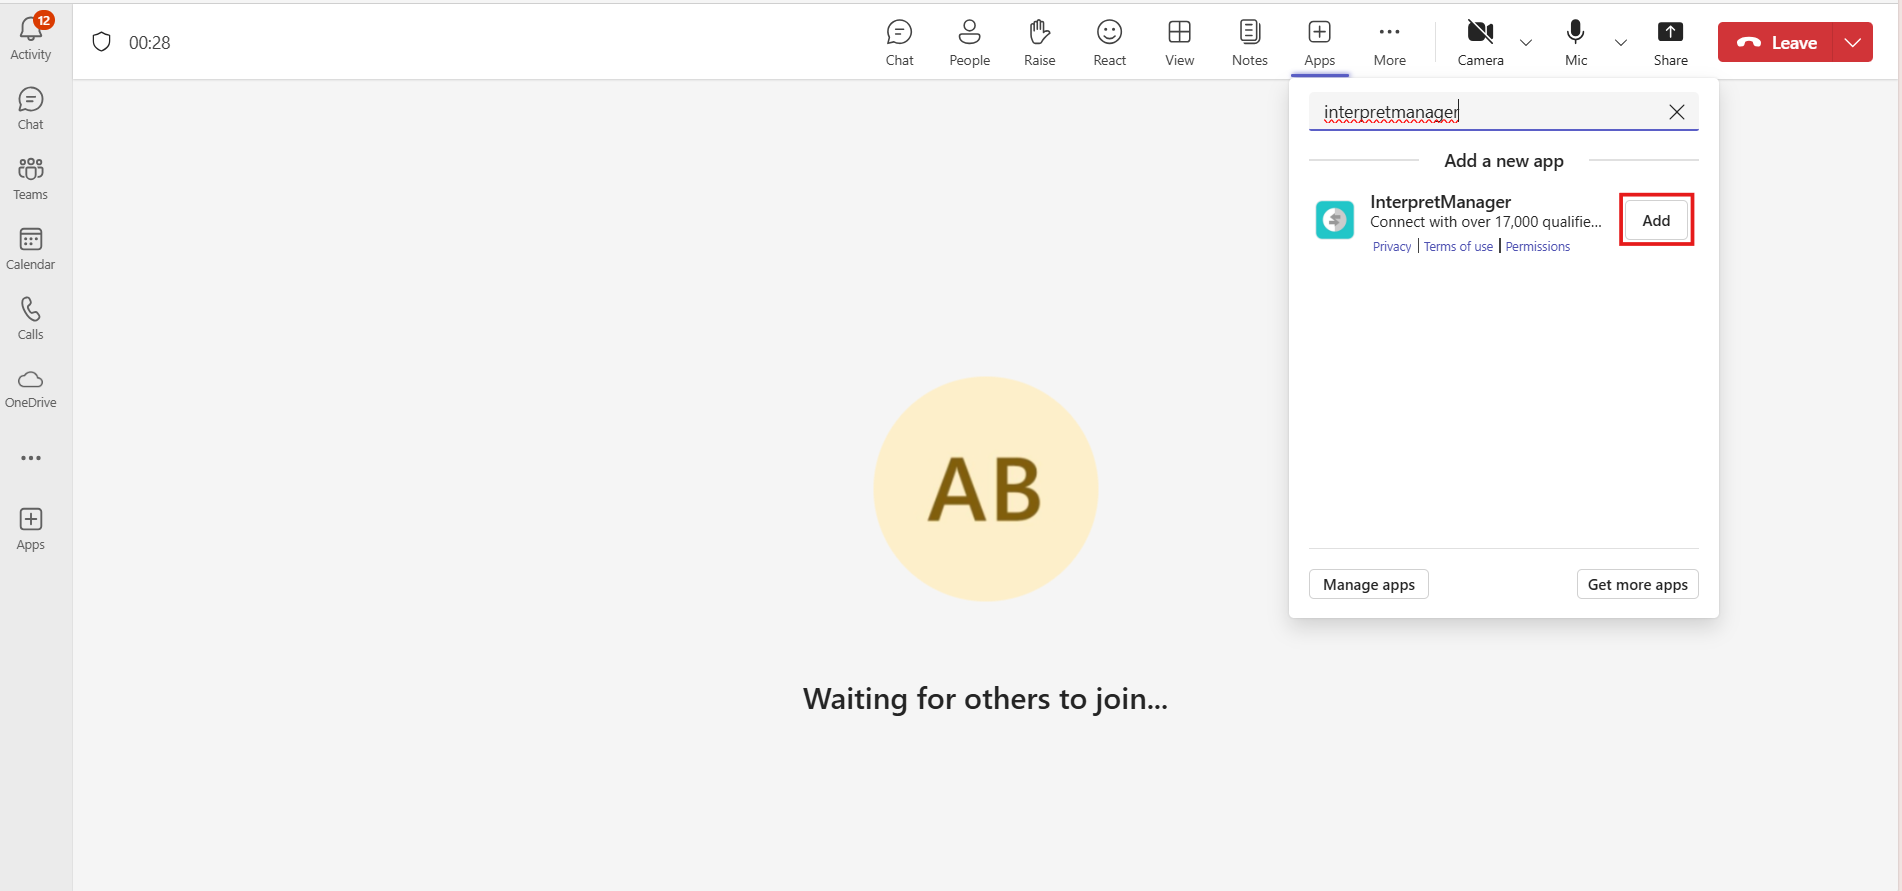
Task: Expand Leave options dropdown arrow
Action: tap(1853, 42)
